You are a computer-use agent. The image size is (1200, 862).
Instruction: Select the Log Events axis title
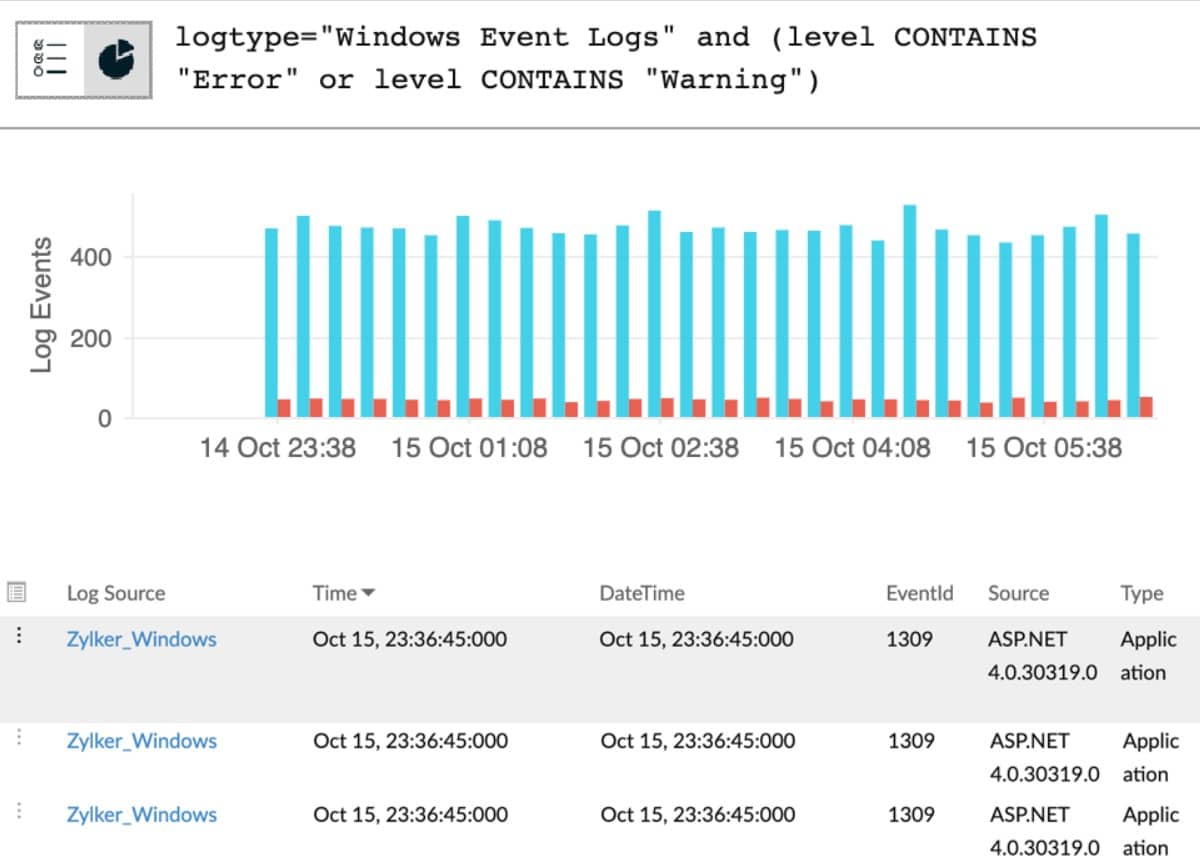[x=41, y=305]
